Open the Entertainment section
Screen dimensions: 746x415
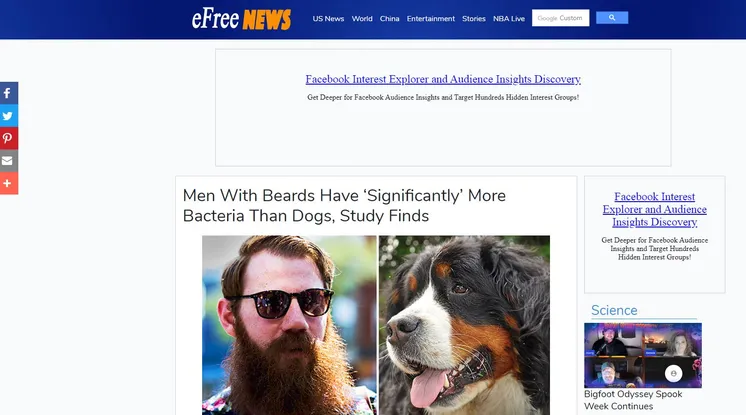point(431,19)
